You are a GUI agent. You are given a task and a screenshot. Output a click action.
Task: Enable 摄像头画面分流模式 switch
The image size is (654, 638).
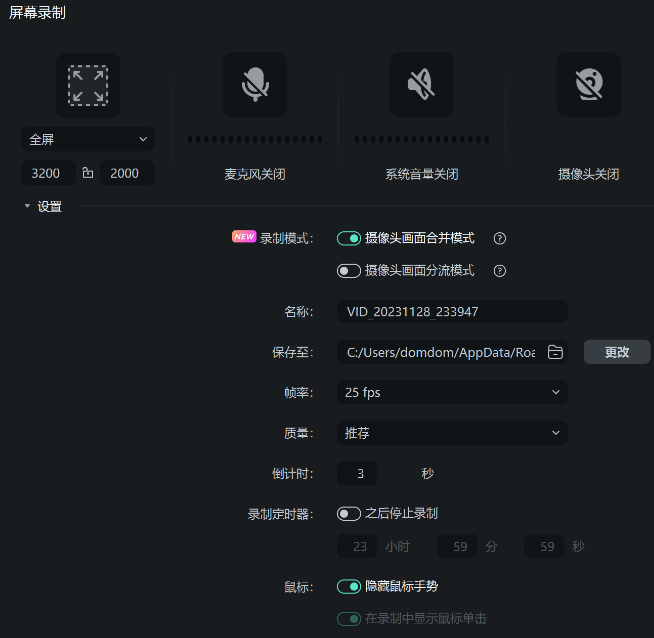point(349,271)
